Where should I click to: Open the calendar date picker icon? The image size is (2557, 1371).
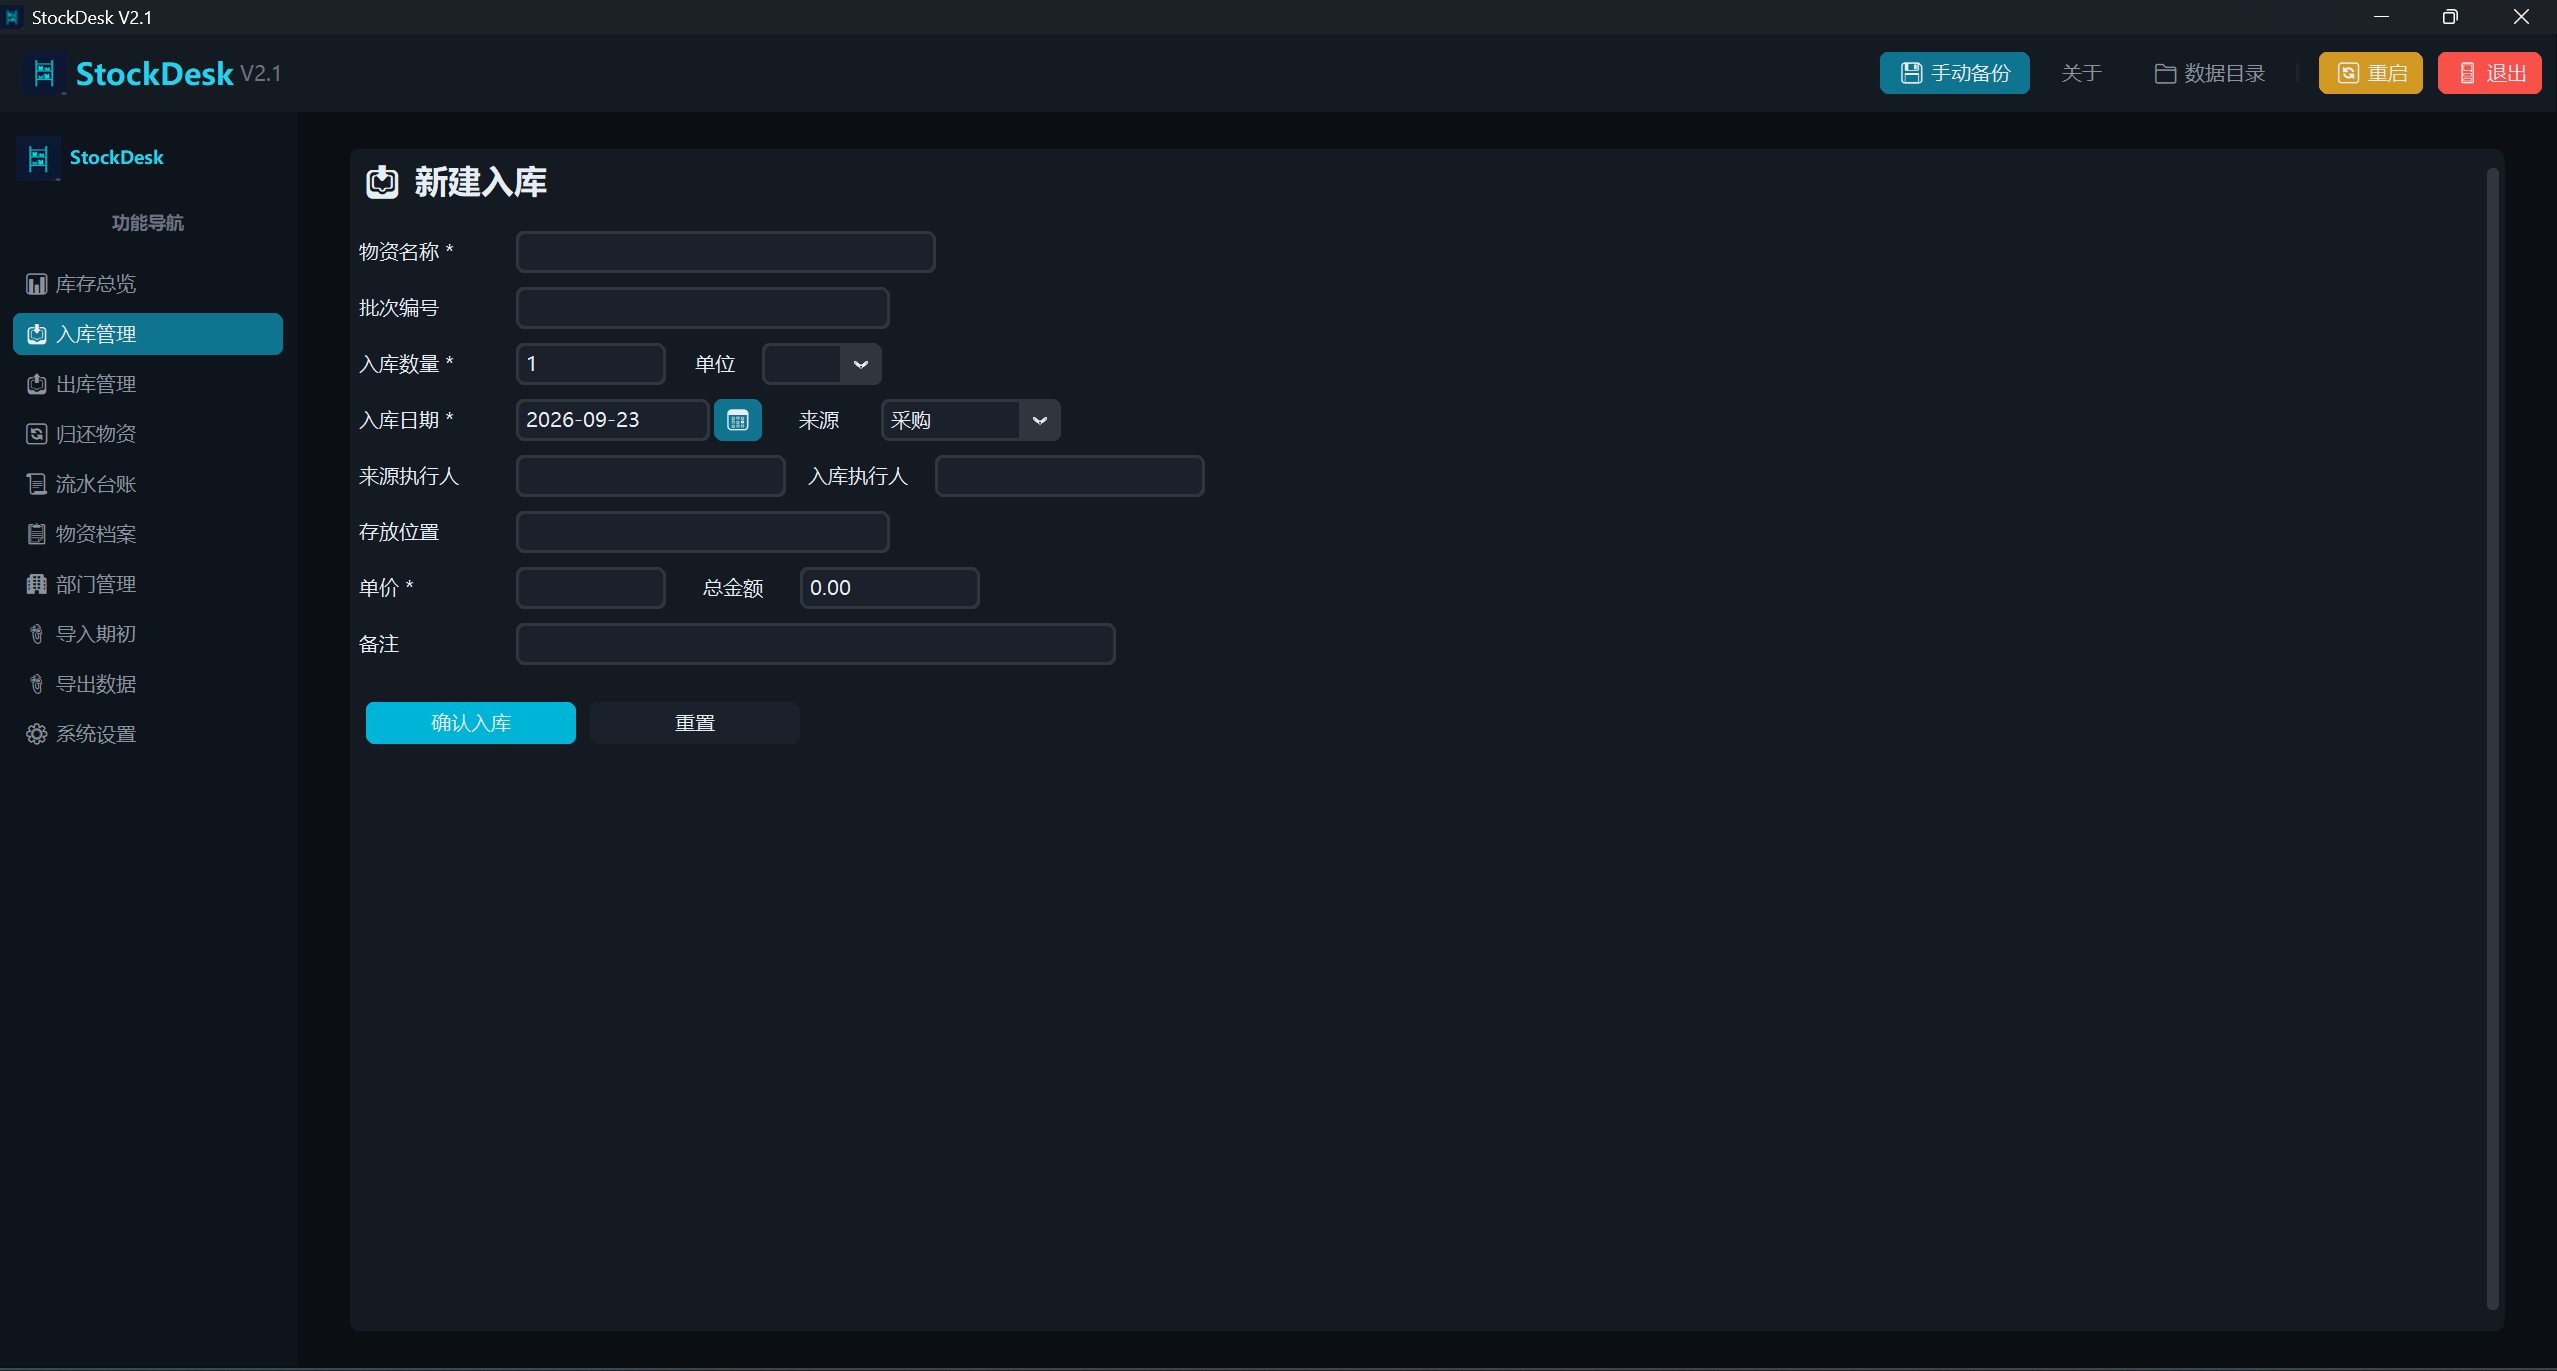tap(738, 420)
